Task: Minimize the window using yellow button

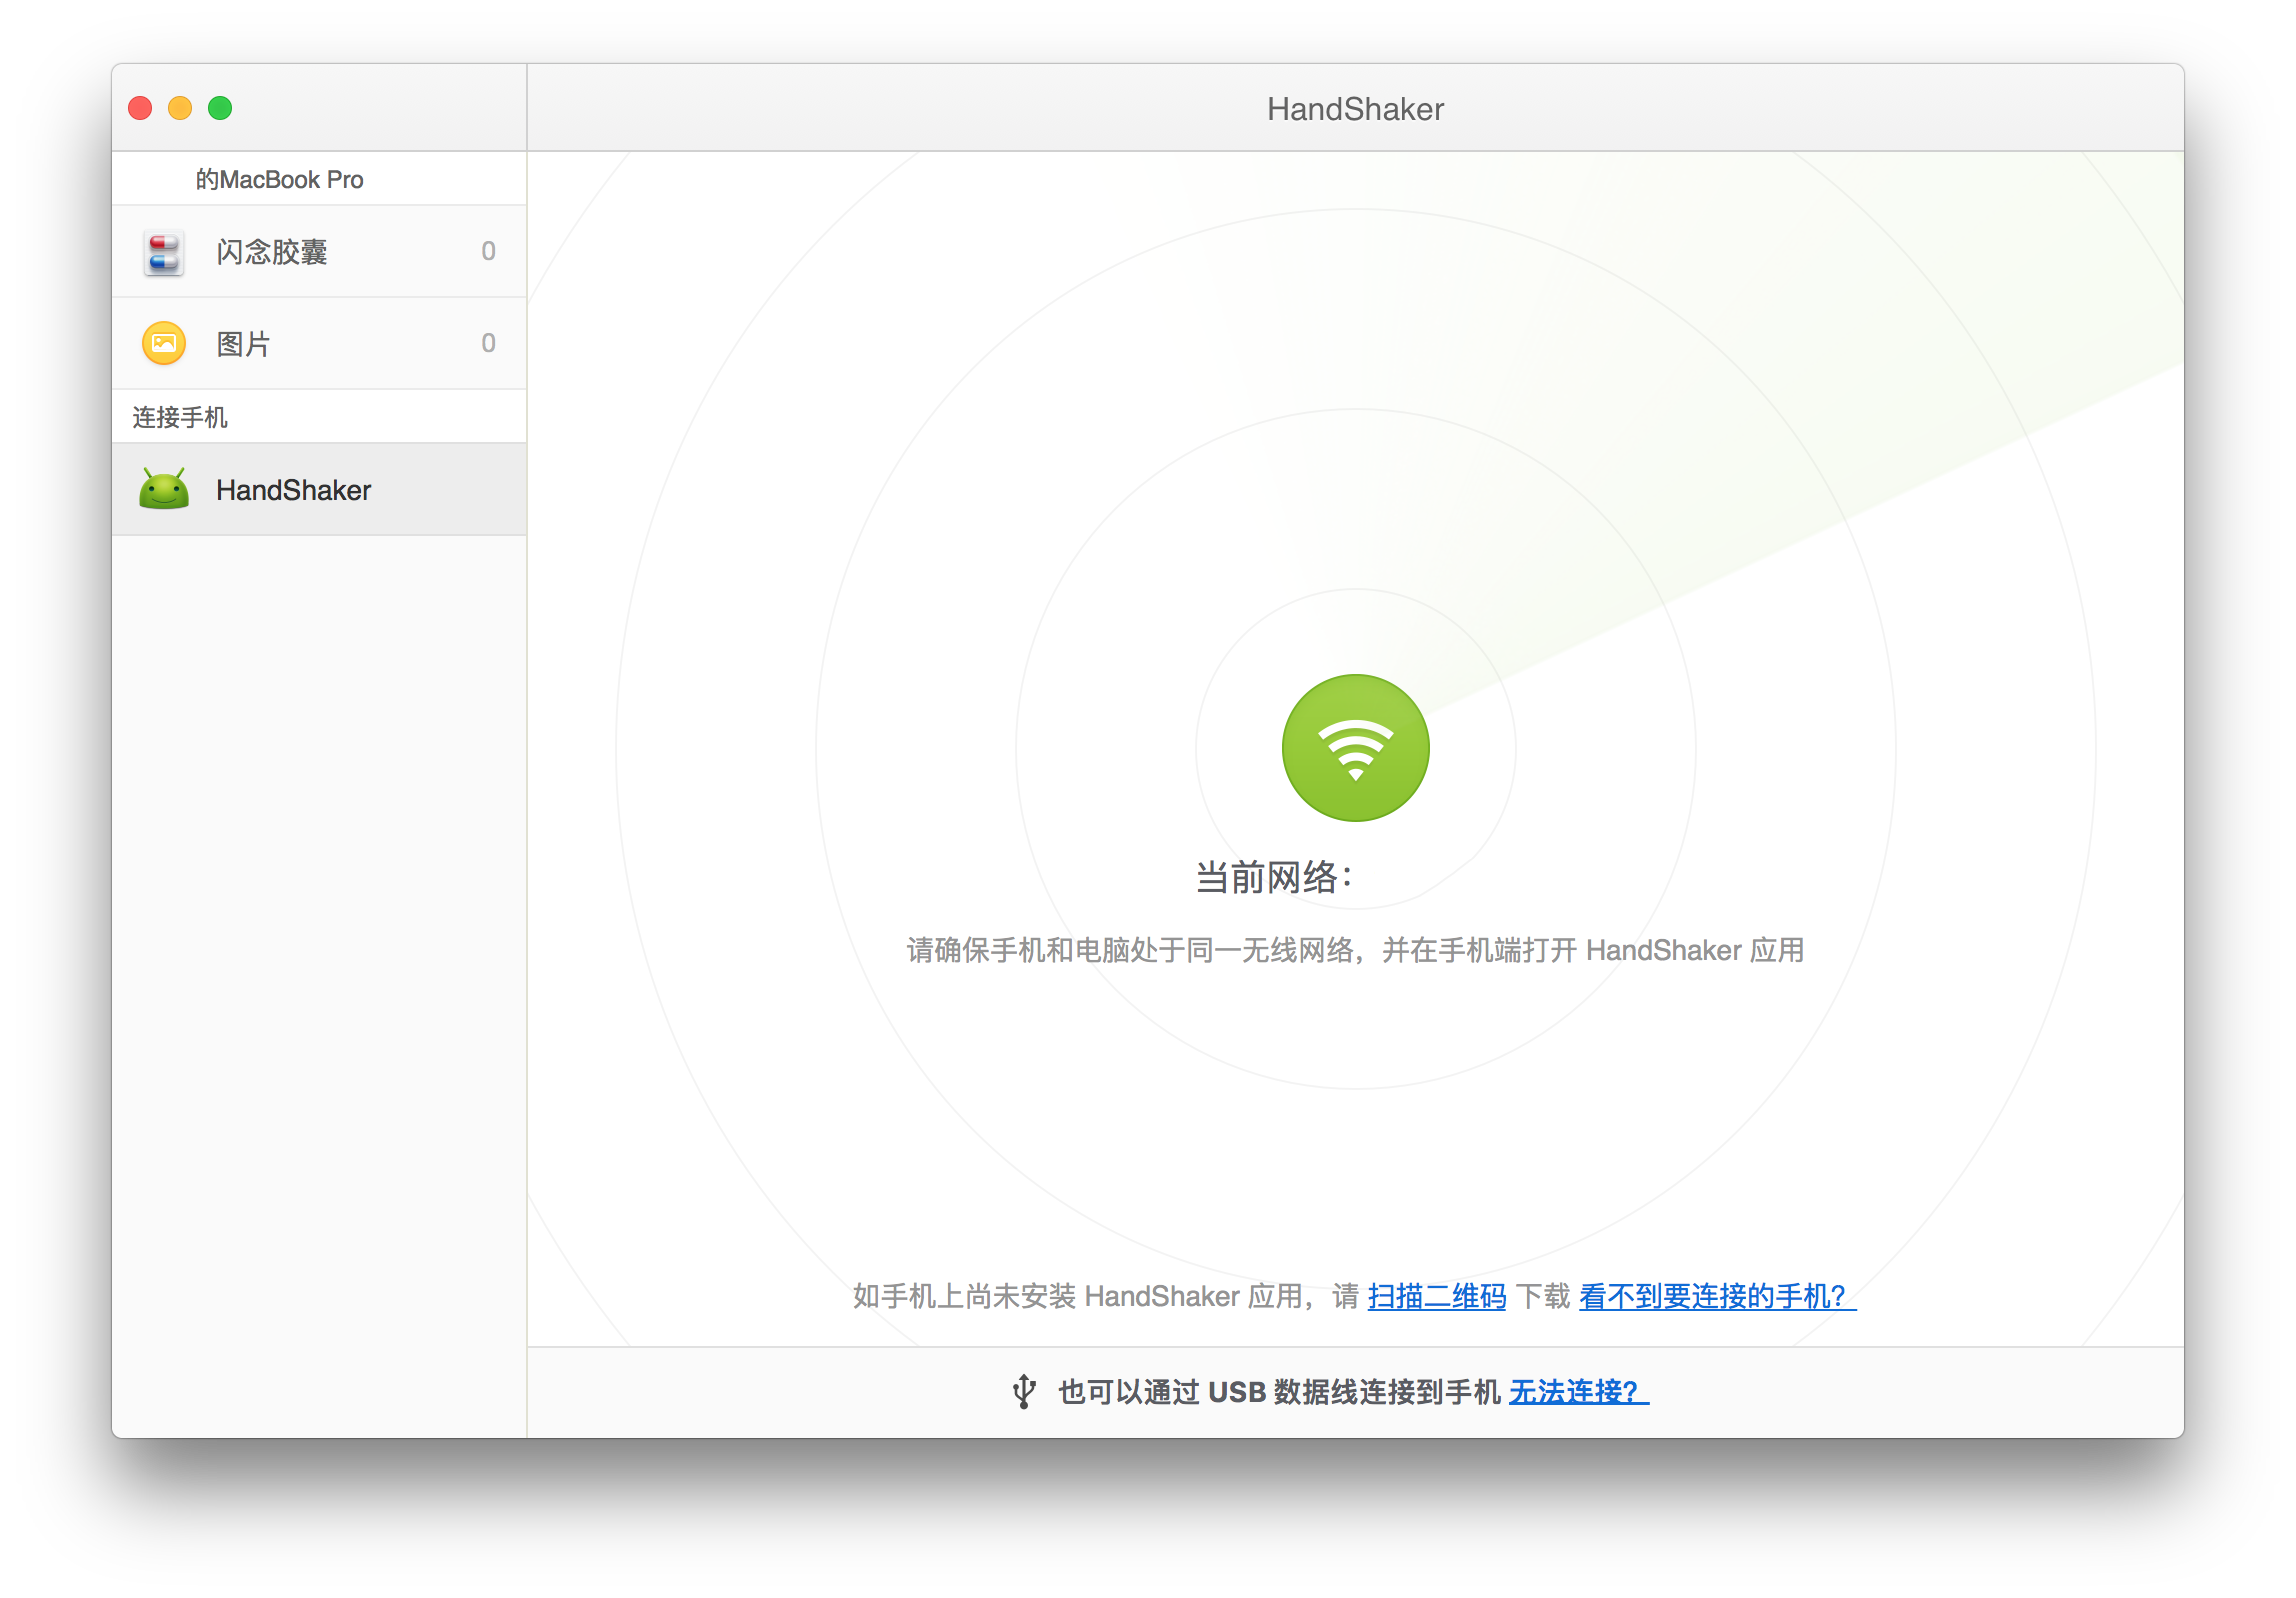Action: click(x=180, y=108)
